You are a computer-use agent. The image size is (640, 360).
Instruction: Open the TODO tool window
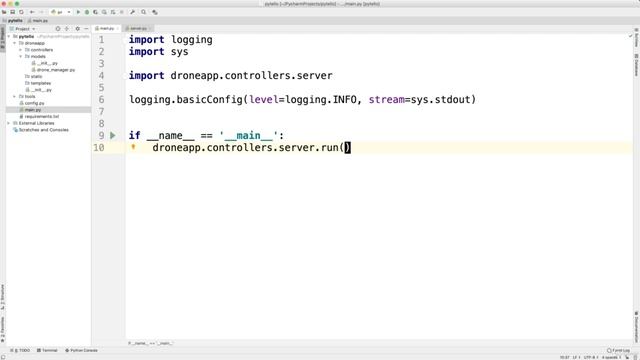20,350
